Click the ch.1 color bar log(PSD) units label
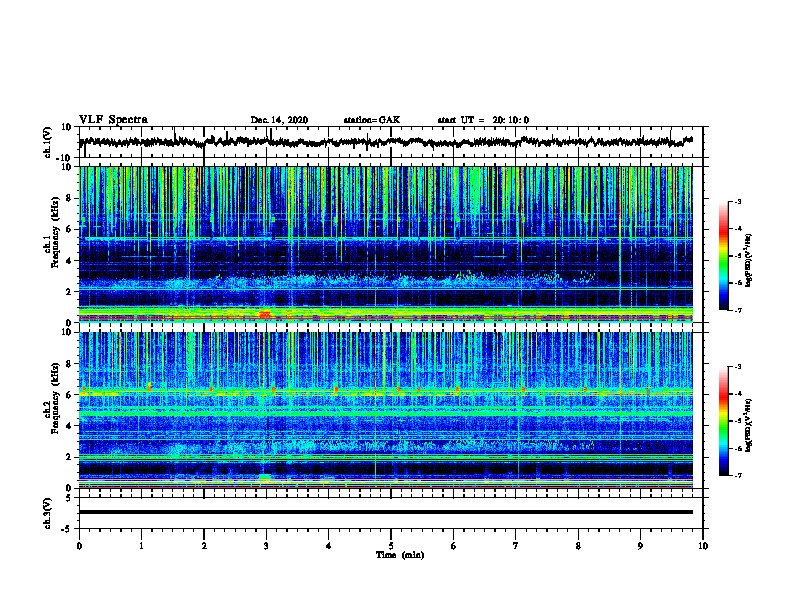This screenshot has height=612, width=792. click(750, 261)
